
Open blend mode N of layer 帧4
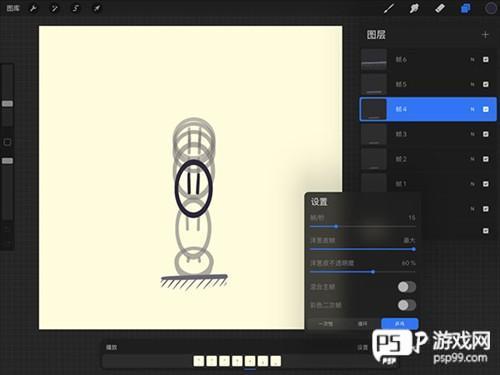click(x=472, y=109)
